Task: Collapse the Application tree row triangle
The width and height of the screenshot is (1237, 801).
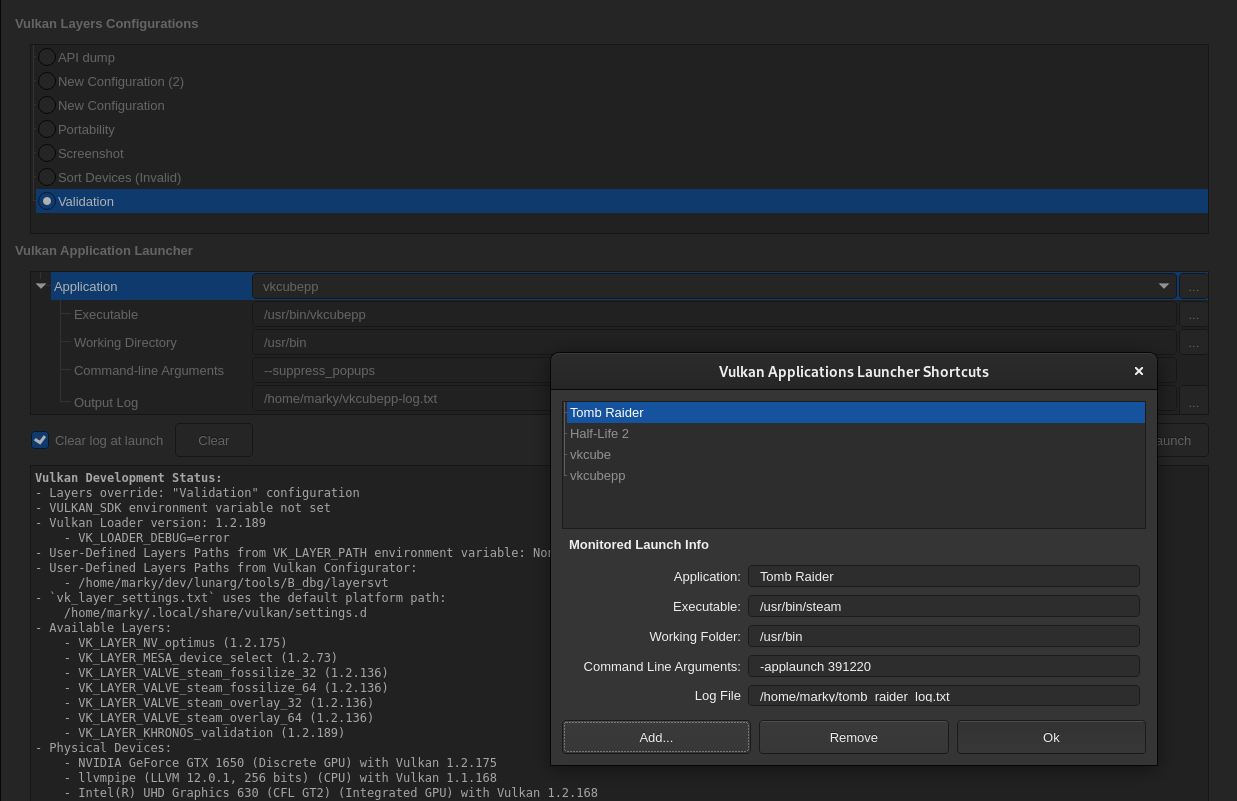Action: (41, 286)
